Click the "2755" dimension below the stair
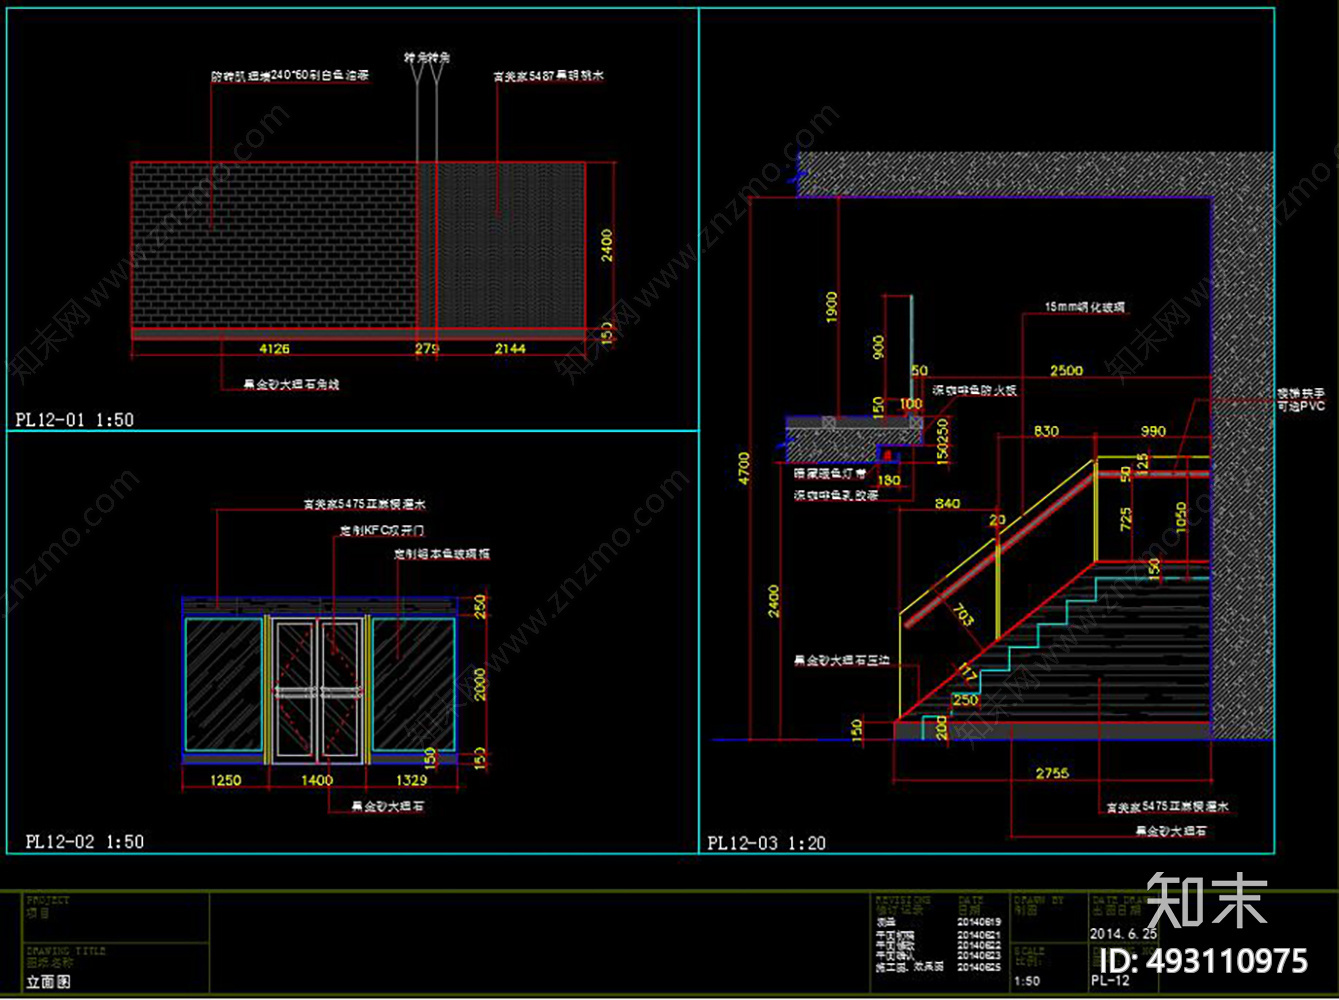Viewport: 1339px width, 1000px height. coord(1052,773)
